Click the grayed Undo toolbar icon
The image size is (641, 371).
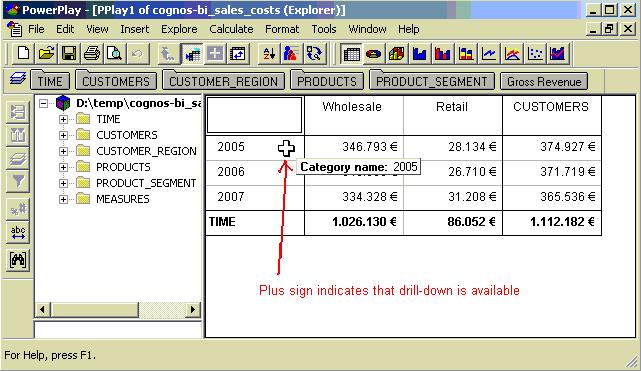tap(137, 54)
